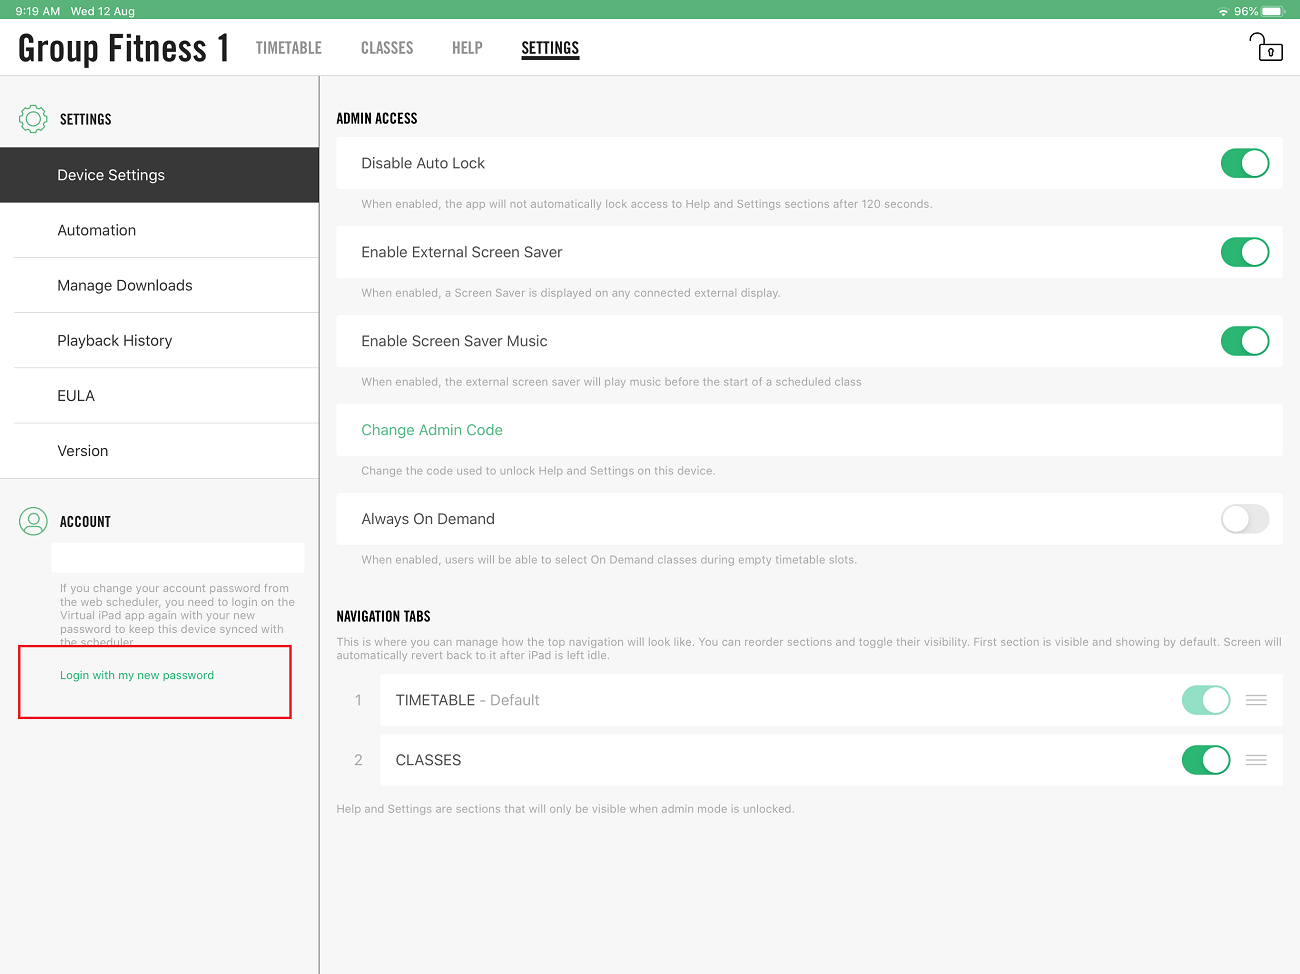The image size is (1300, 974).
Task: Select the SETTINGS tab
Action: 550,48
